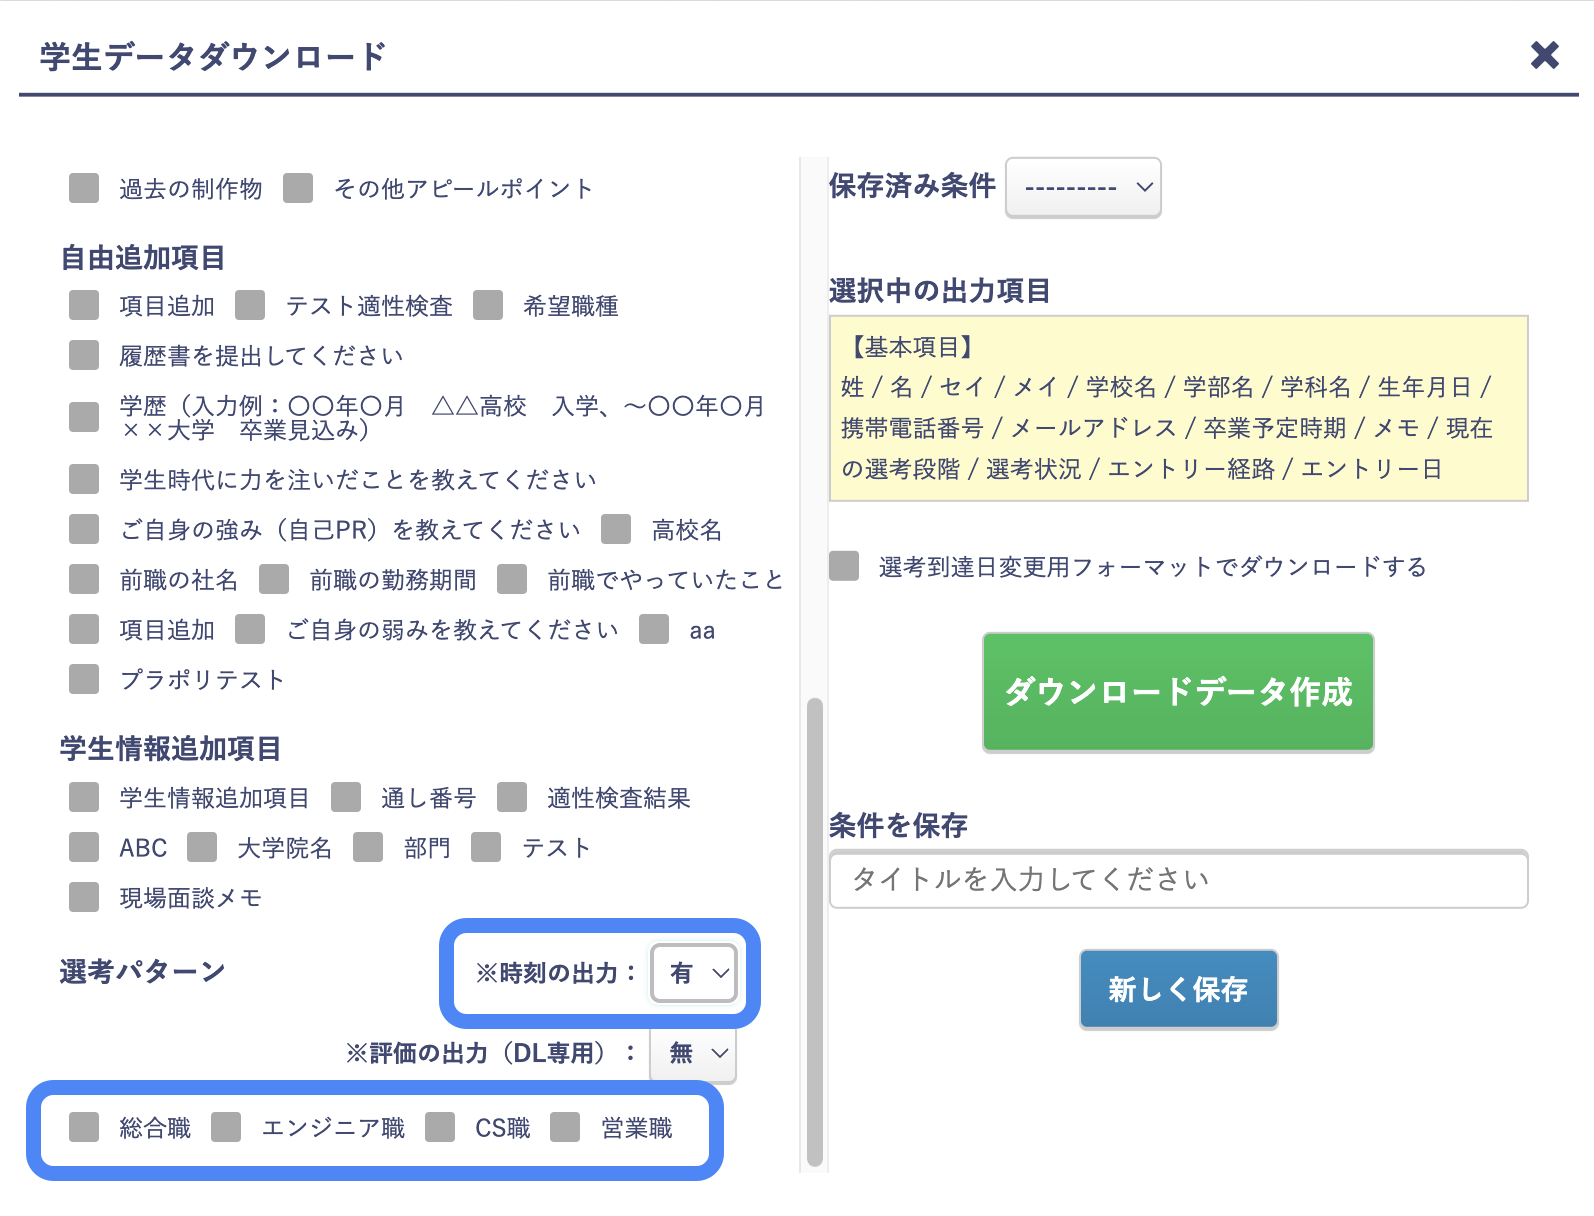The width and height of the screenshot is (1594, 1216).
Task: Check the 過去の制作物 checkbox
Action: pyautogui.click(x=84, y=188)
